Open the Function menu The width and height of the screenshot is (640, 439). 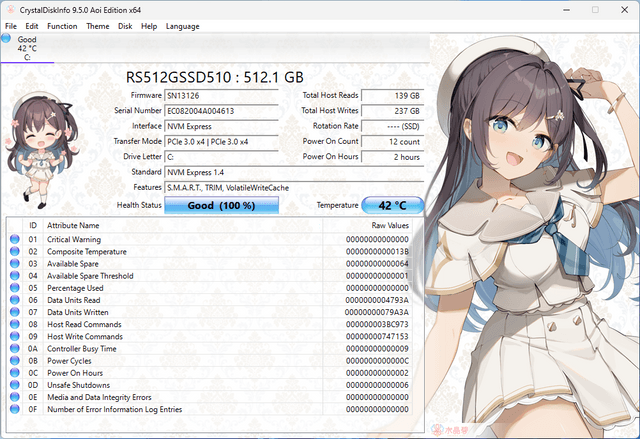click(x=62, y=26)
